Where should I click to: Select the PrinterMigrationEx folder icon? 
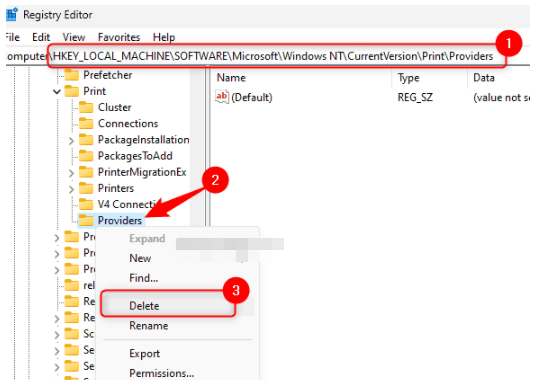click(x=86, y=172)
